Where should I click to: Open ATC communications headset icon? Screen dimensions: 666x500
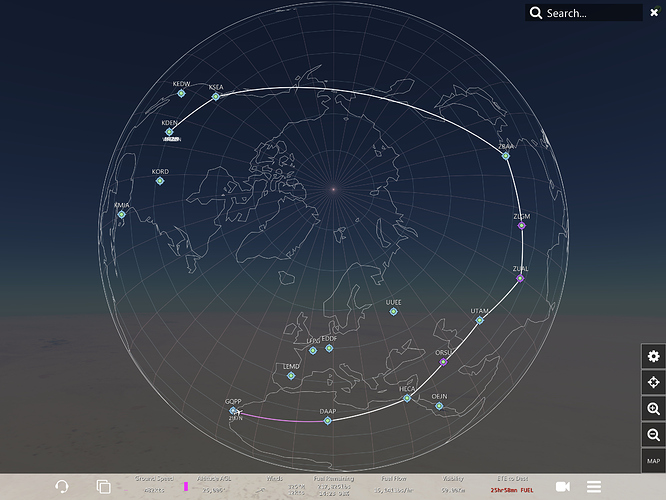coord(62,486)
